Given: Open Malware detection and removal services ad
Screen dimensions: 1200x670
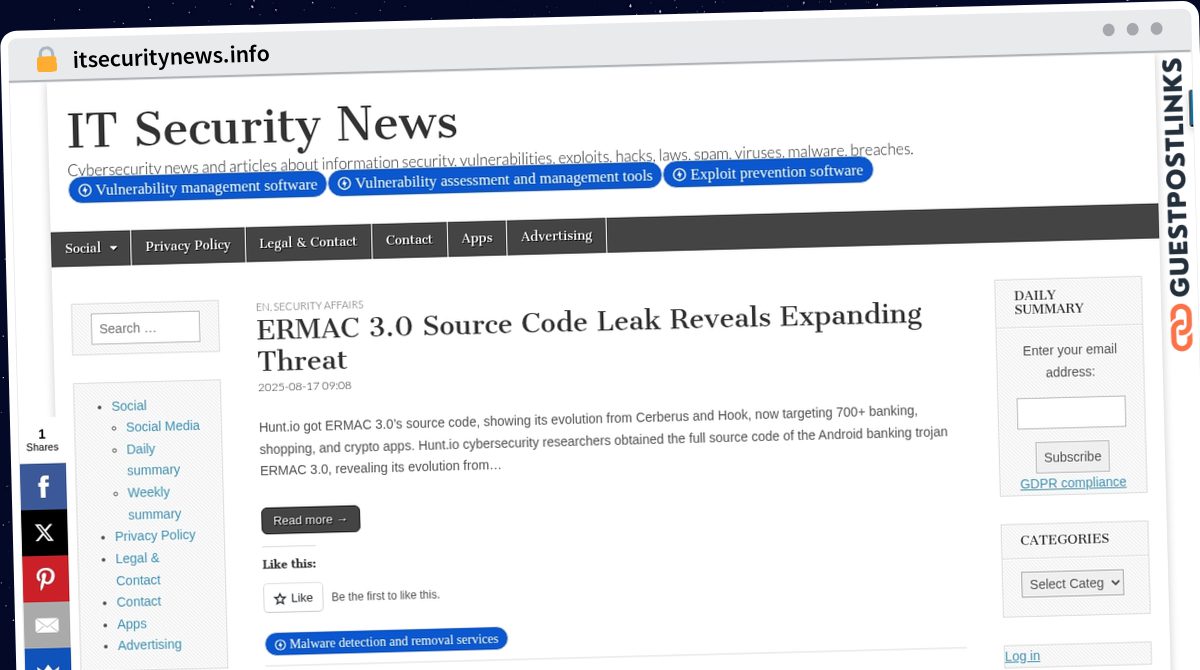Looking at the screenshot, I should pyautogui.click(x=386, y=641).
